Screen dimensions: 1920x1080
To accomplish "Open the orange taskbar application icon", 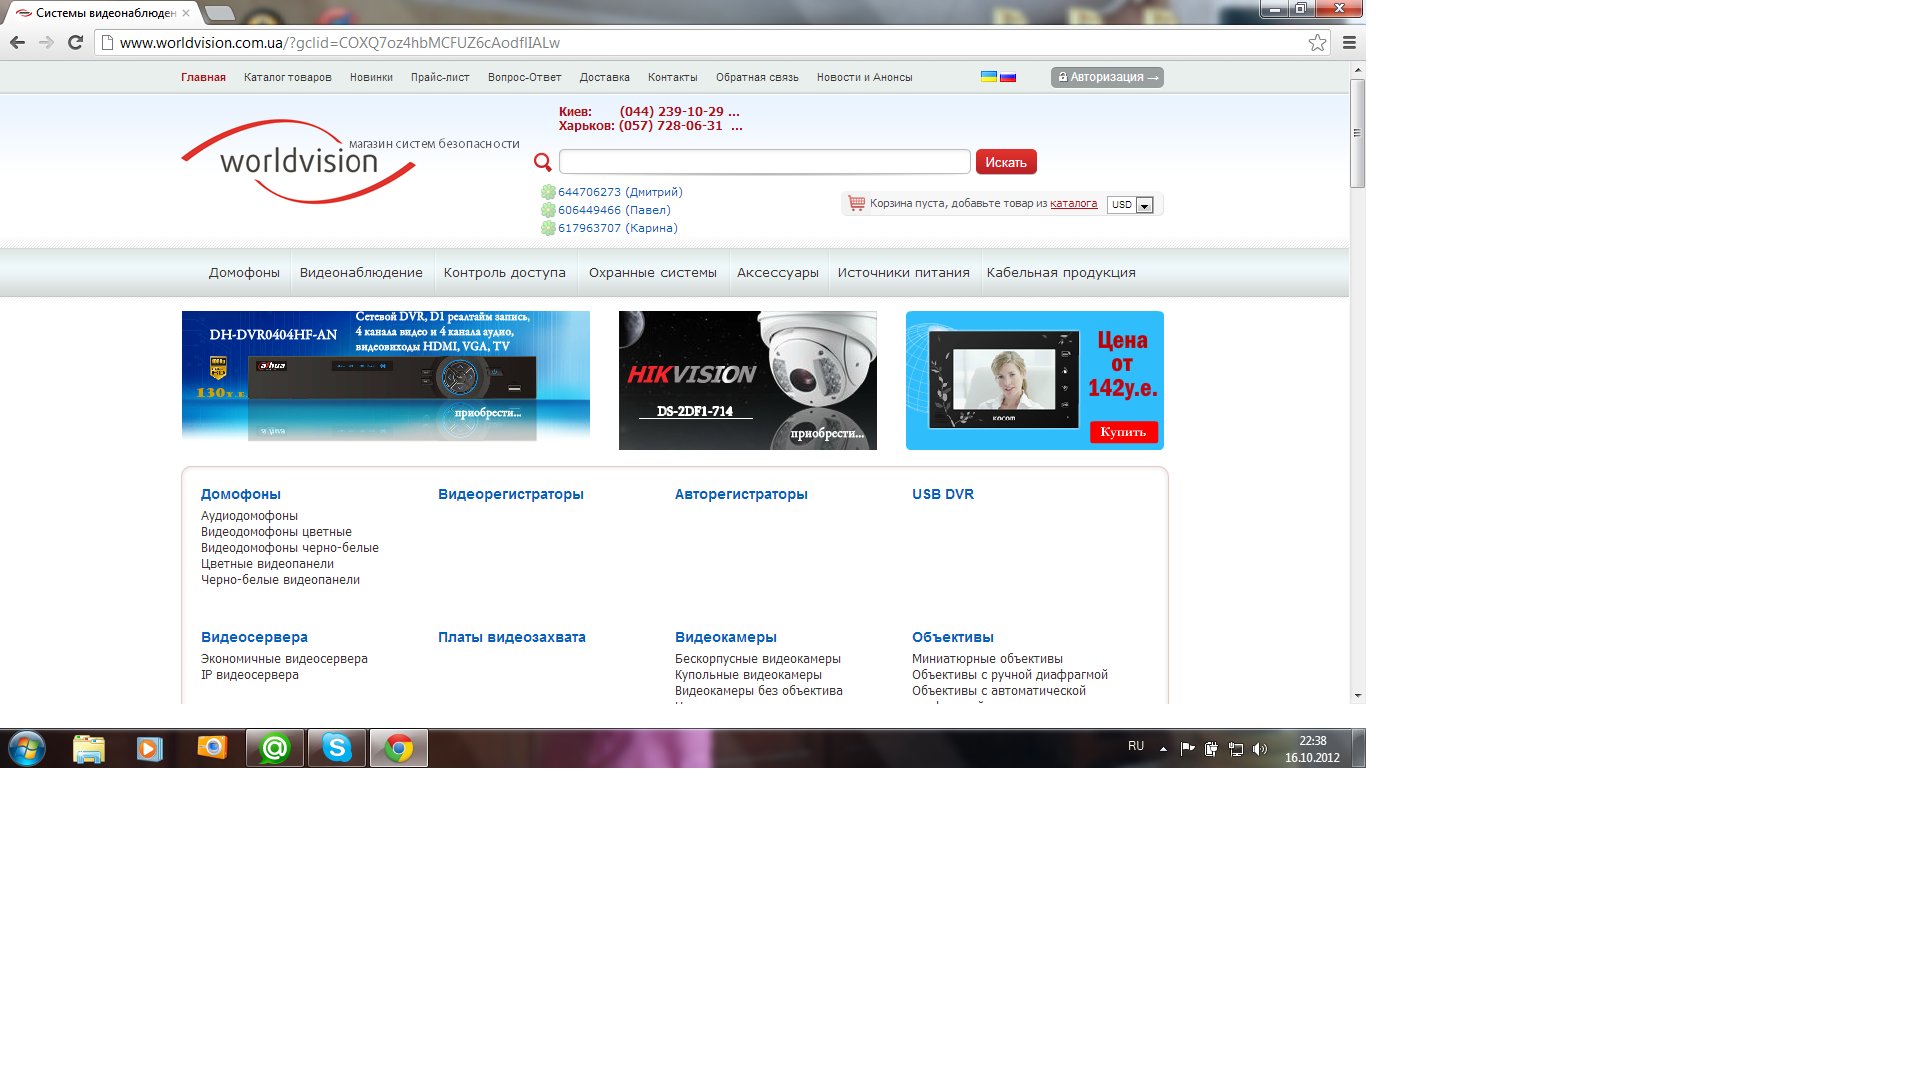I will [x=212, y=747].
